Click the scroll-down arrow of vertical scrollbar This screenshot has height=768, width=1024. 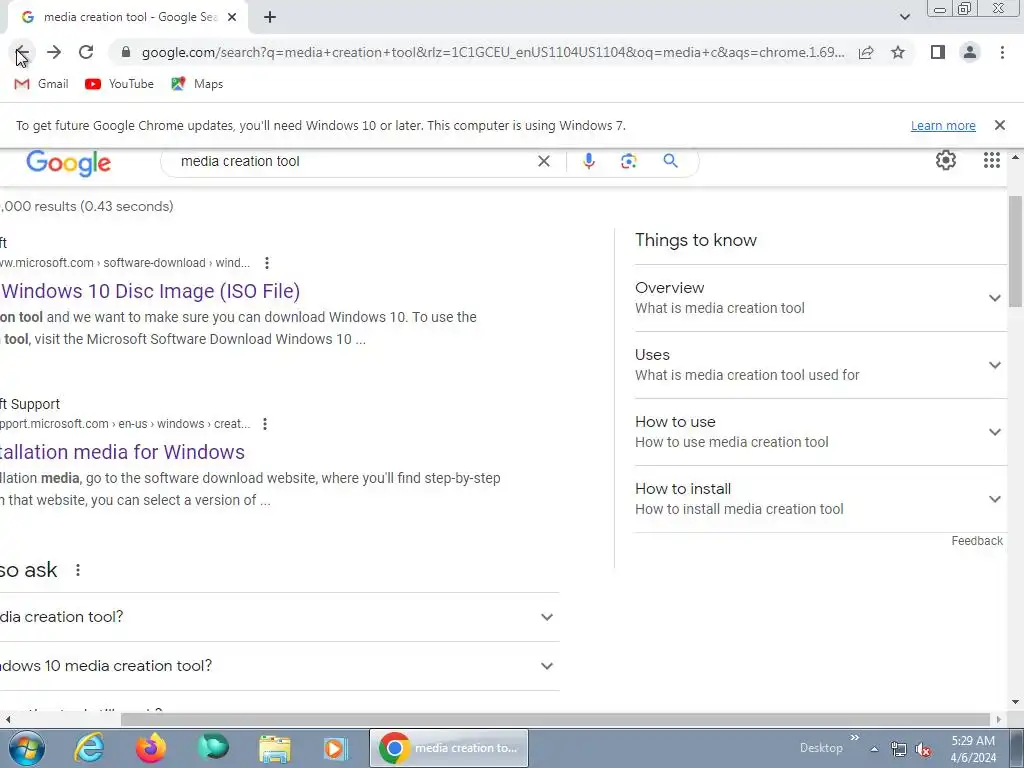tap(1016, 702)
